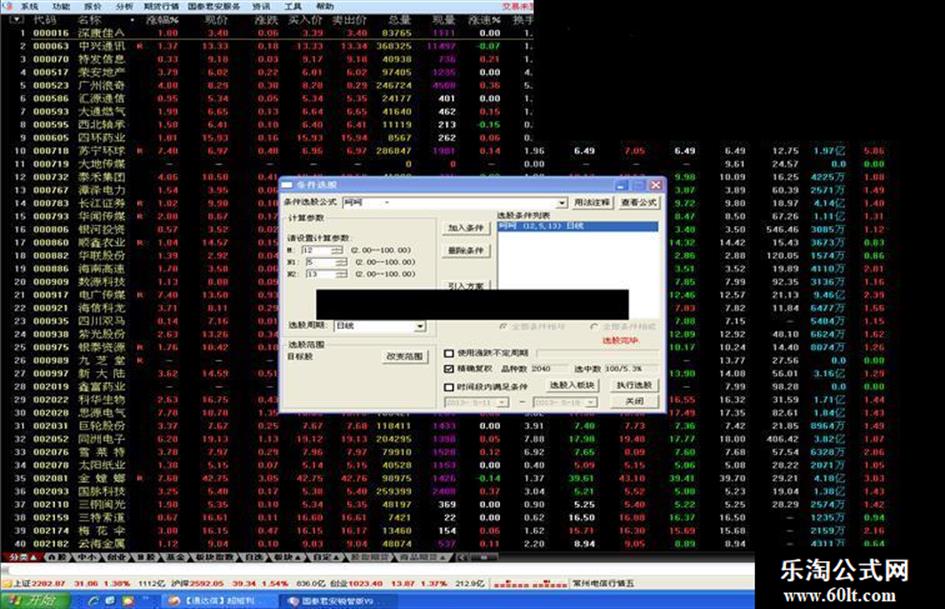Click the 查看公式 button
The width and height of the screenshot is (945, 609).
tap(639, 203)
